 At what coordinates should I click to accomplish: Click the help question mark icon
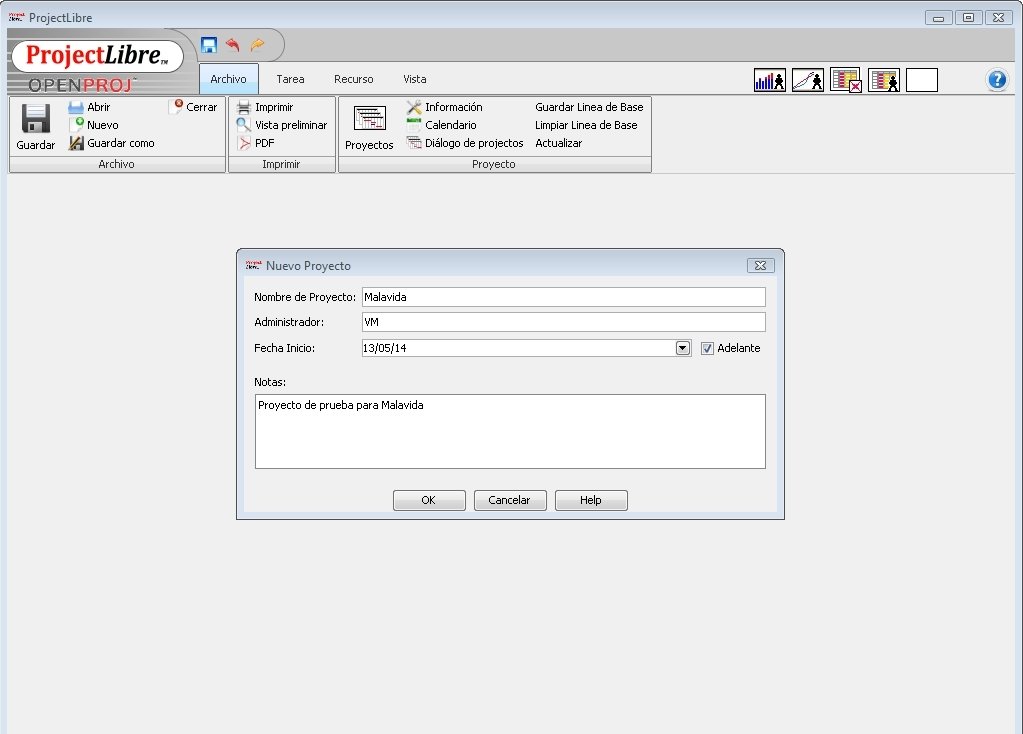(x=997, y=80)
